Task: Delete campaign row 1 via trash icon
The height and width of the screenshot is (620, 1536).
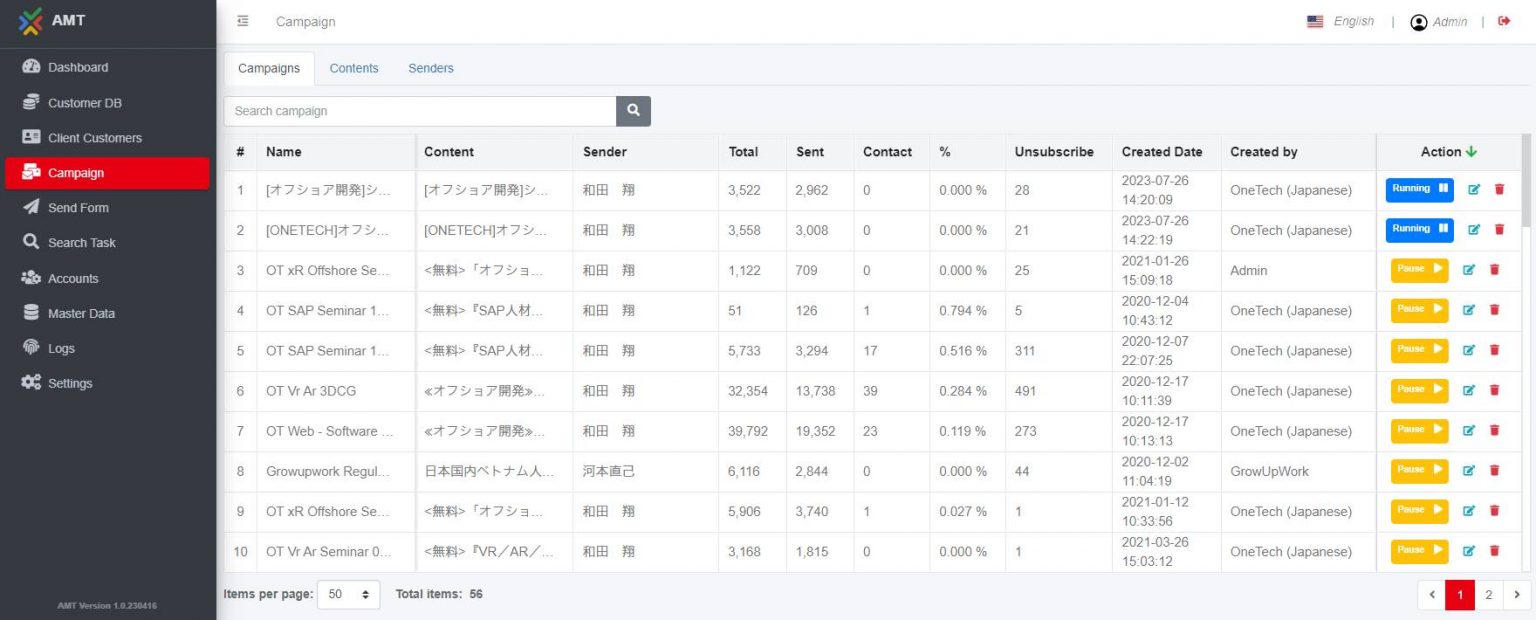Action: pos(1499,189)
